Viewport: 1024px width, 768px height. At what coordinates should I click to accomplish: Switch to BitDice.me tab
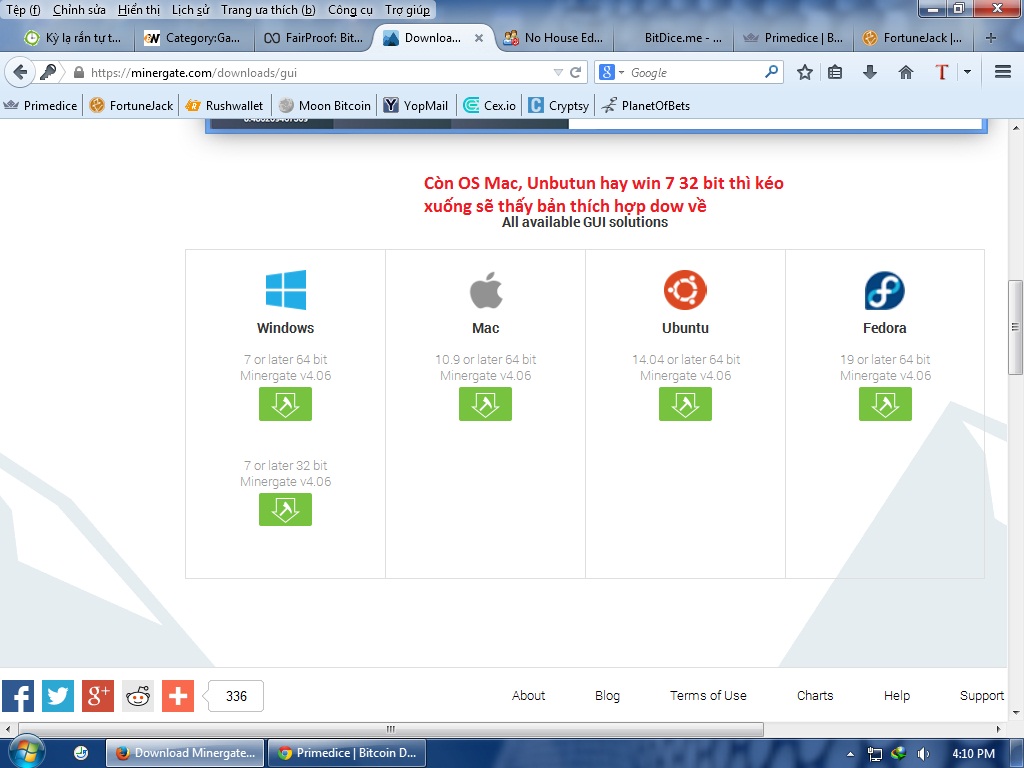click(x=673, y=38)
